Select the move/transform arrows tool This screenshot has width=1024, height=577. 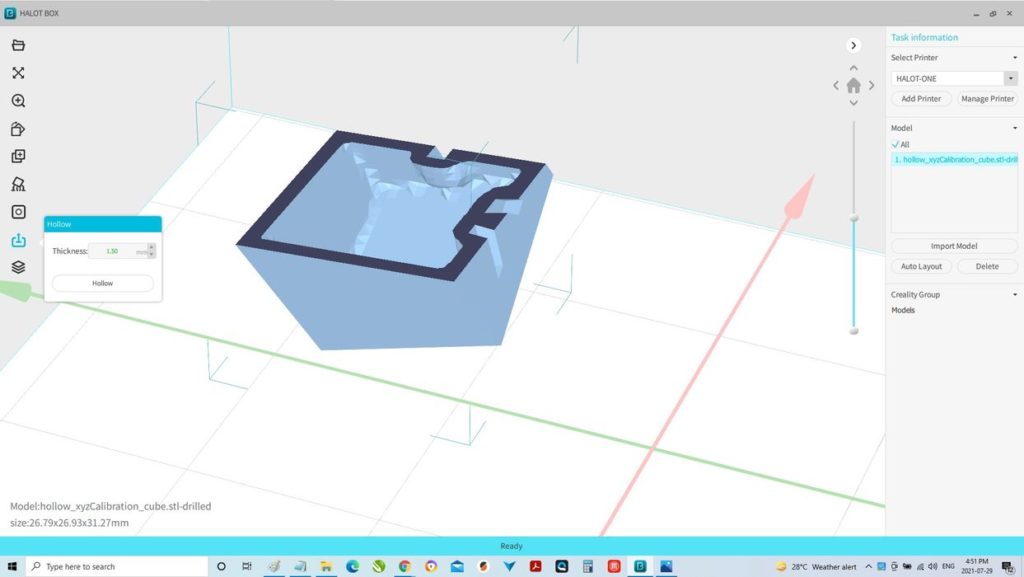pos(18,73)
